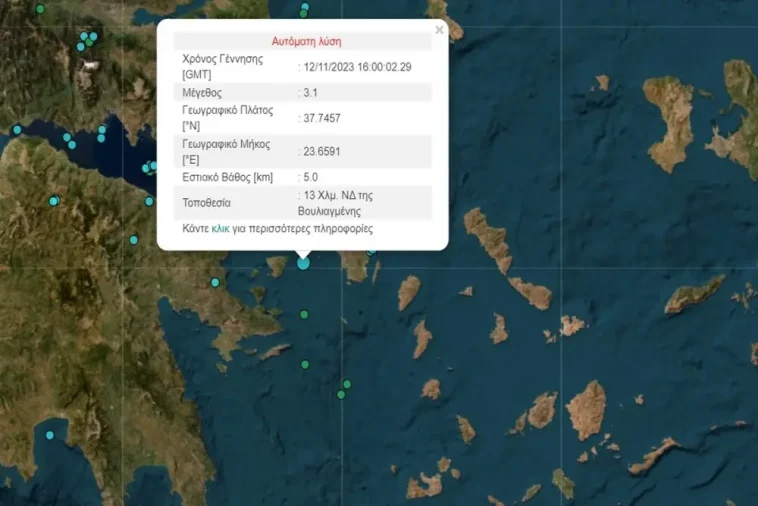This screenshot has width=758, height=506.
Task: Select the cyan marker above the popup's top edge
Action: pyautogui.click(x=305, y=9)
